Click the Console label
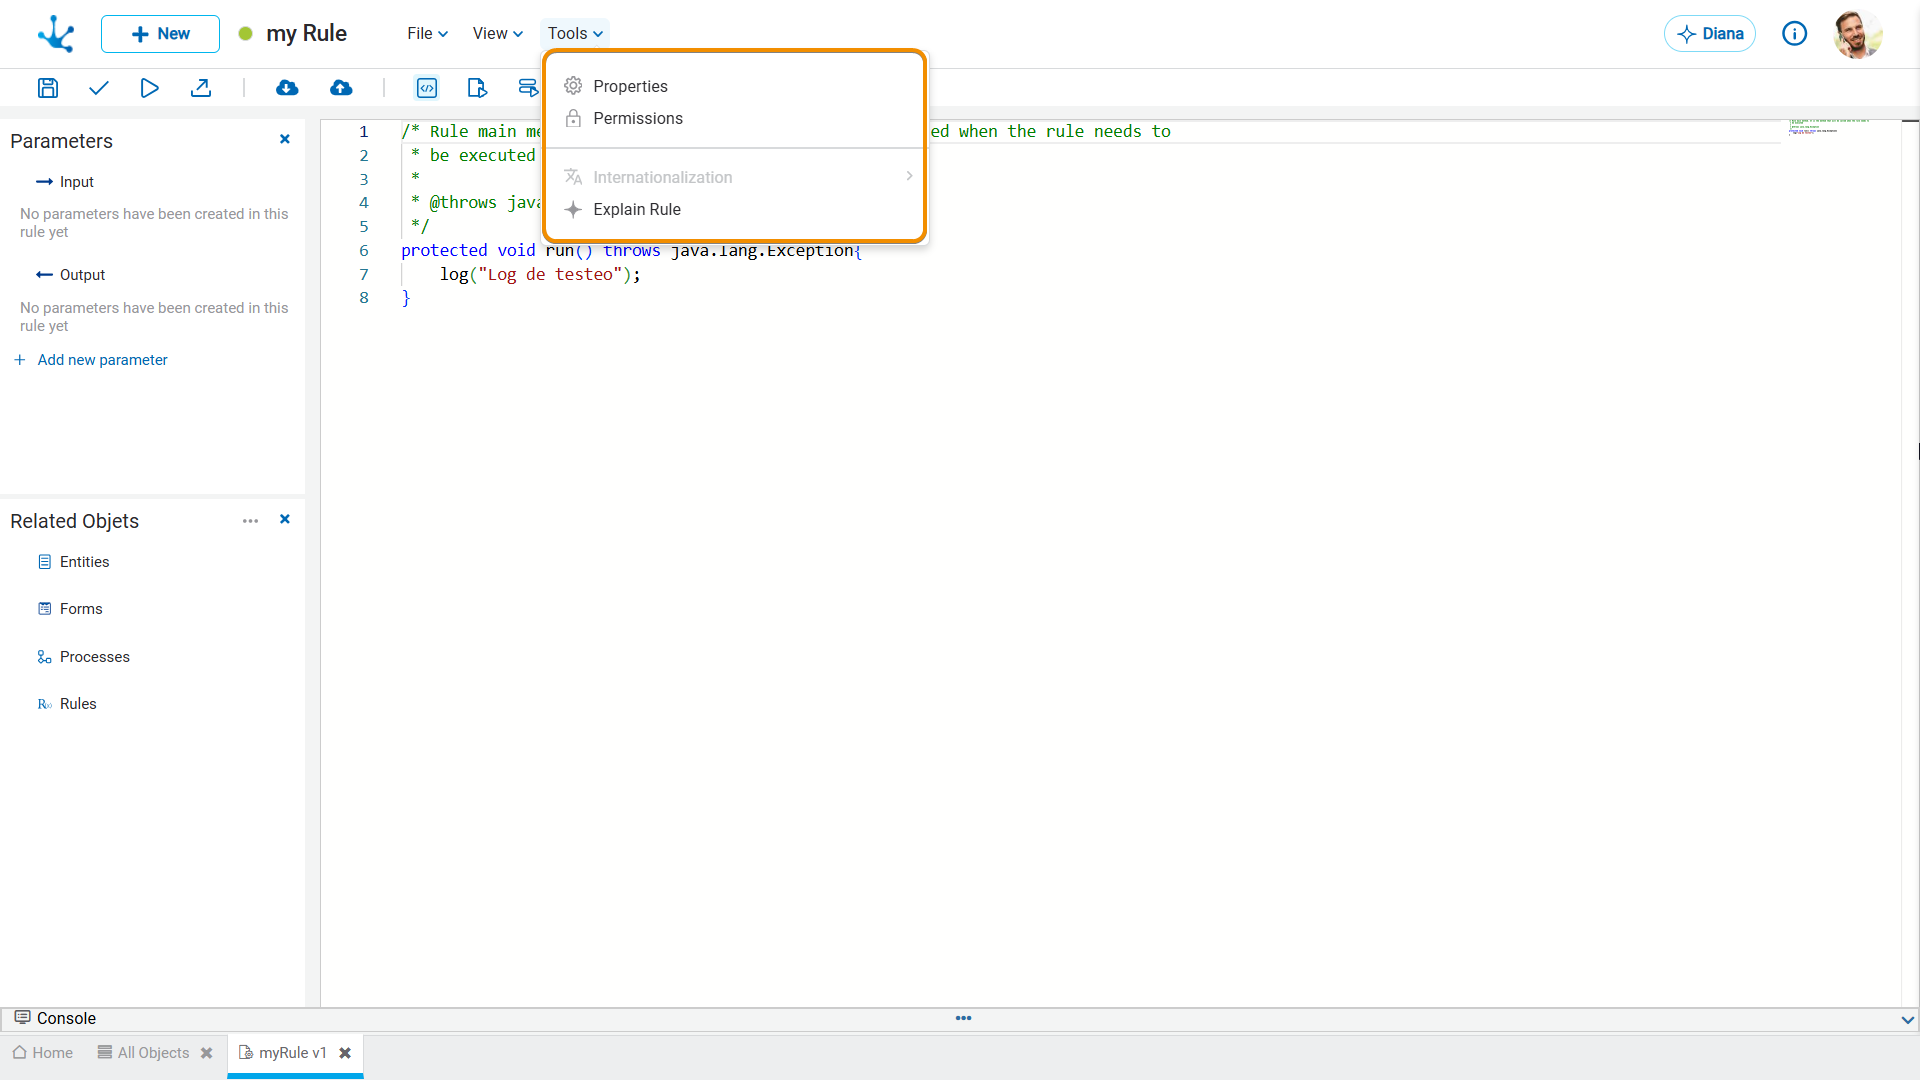The height and width of the screenshot is (1080, 1920). [x=66, y=1018]
